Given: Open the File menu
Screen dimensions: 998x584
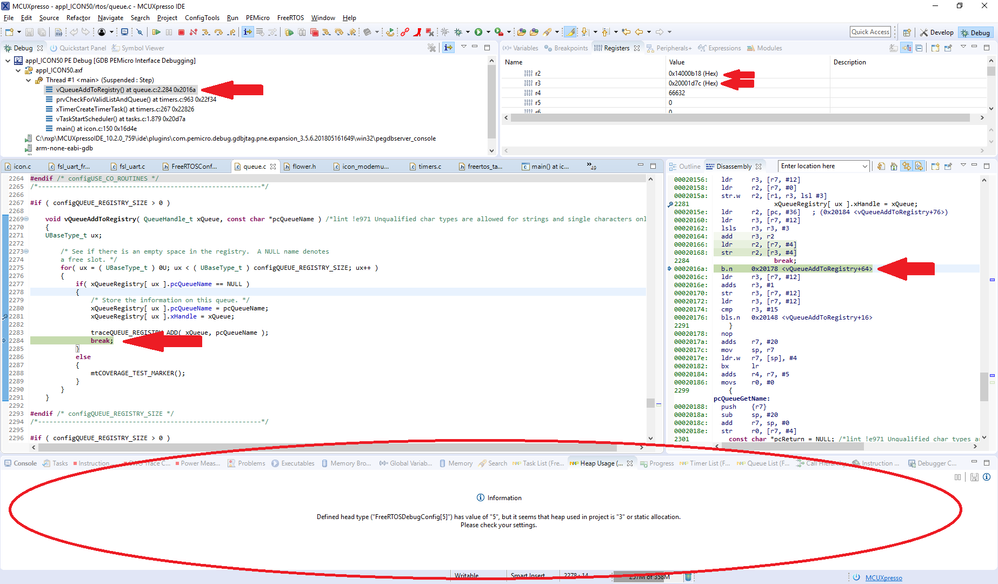Looking at the screenshot, I should pyautogui.click(x=8, y=18).
